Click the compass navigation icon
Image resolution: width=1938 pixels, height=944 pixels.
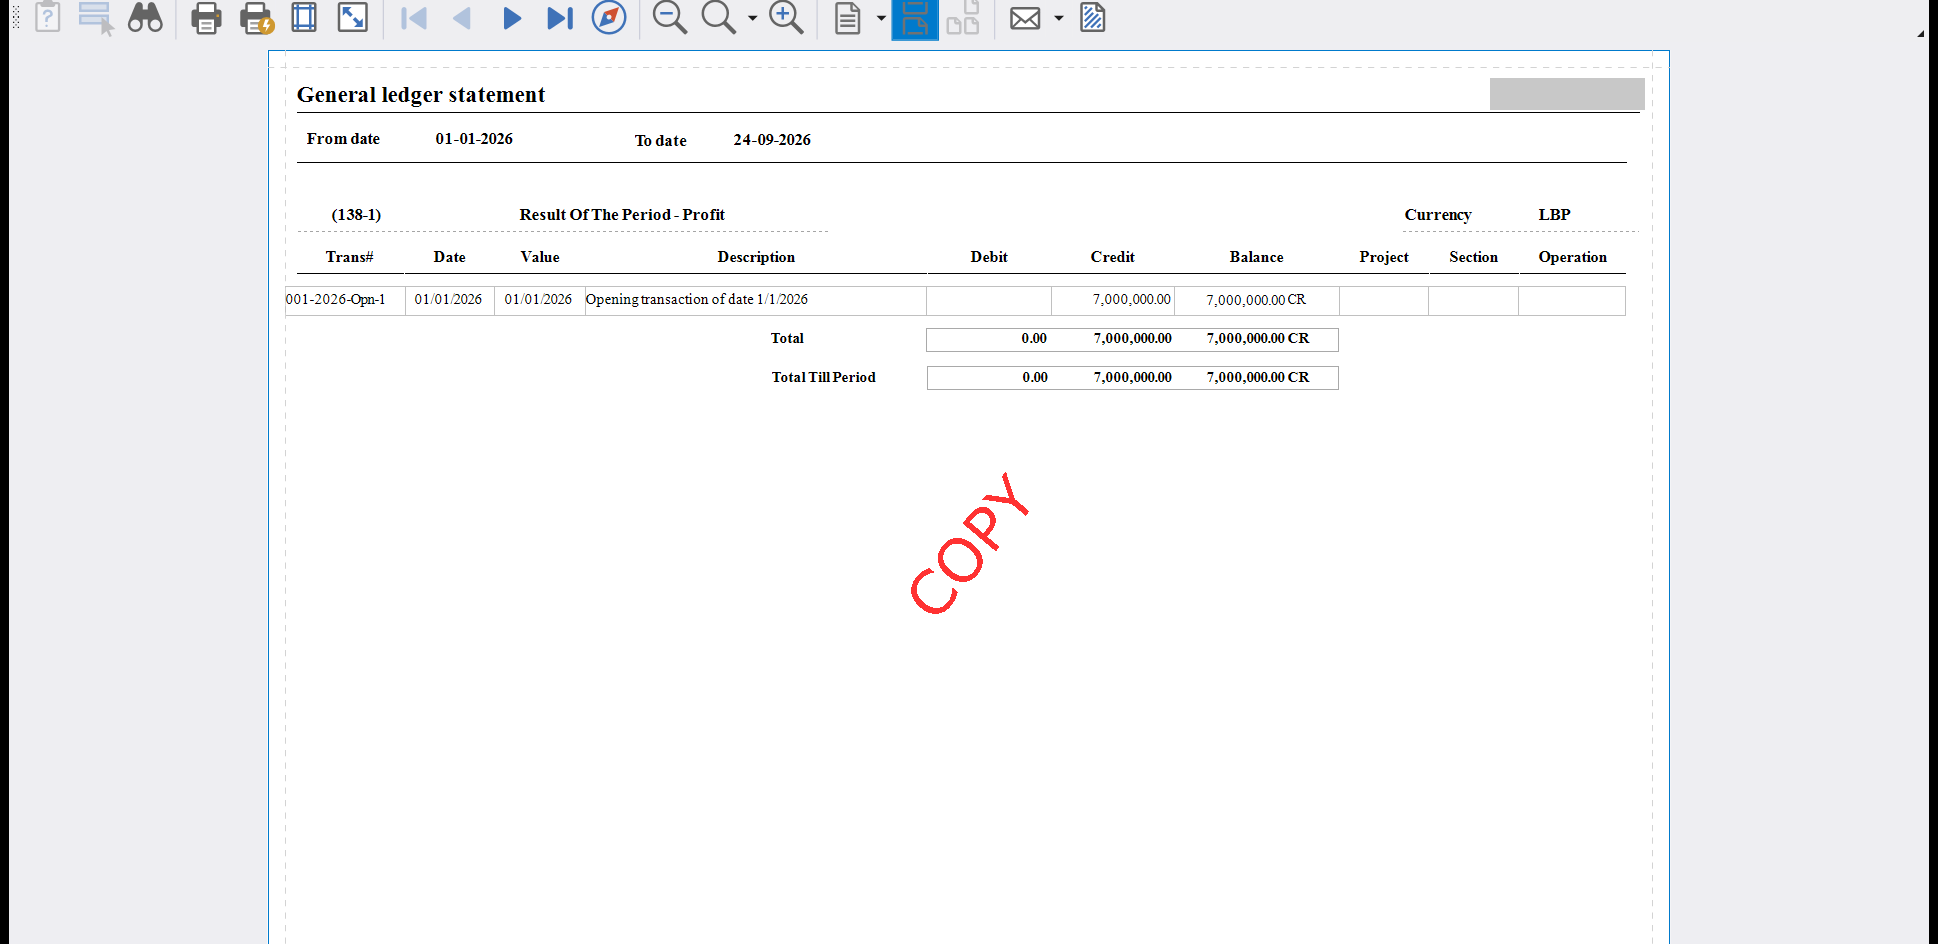click(x=609, y=17)
